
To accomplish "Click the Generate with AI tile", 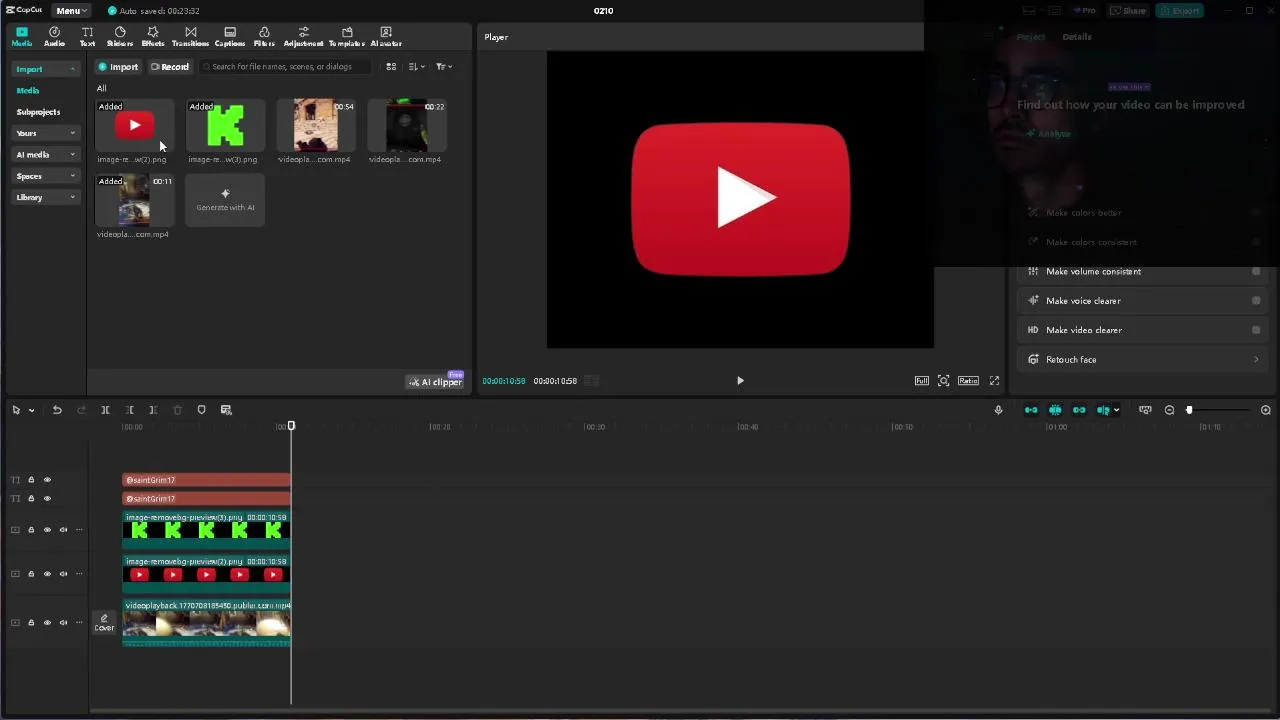I will pos(225,200).
